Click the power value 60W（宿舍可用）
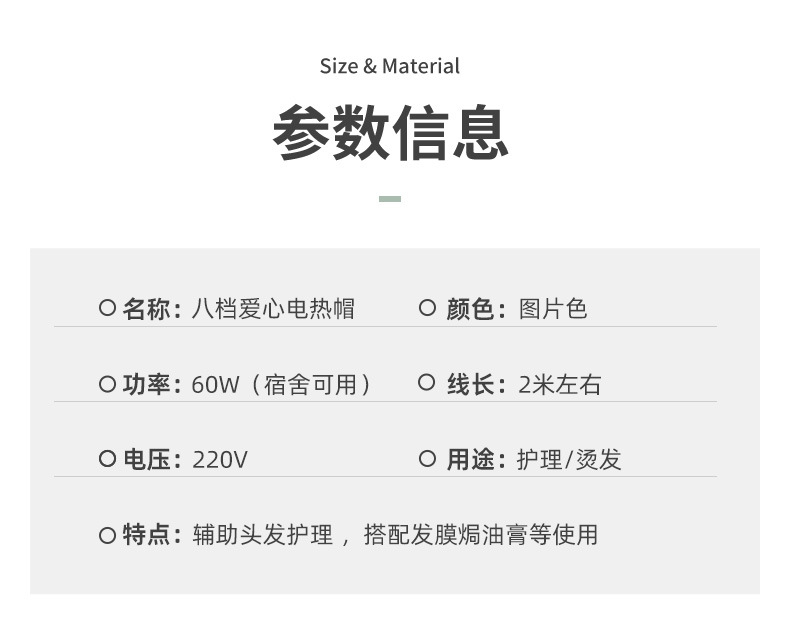Screen dimensions: 790x617 [x=282, y=385]
